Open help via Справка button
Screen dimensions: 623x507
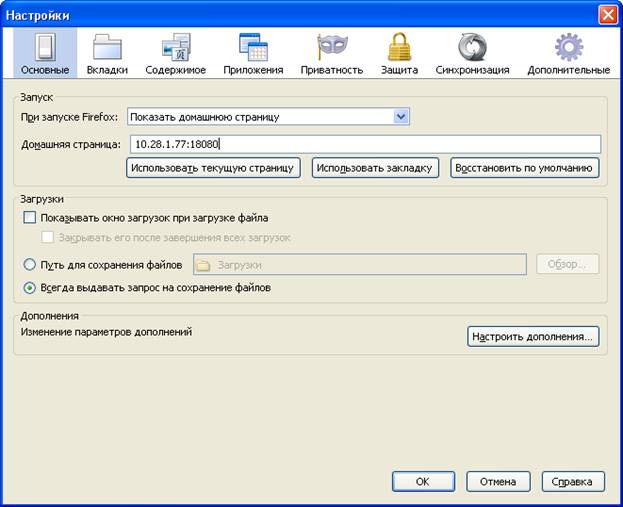[573, 482]
